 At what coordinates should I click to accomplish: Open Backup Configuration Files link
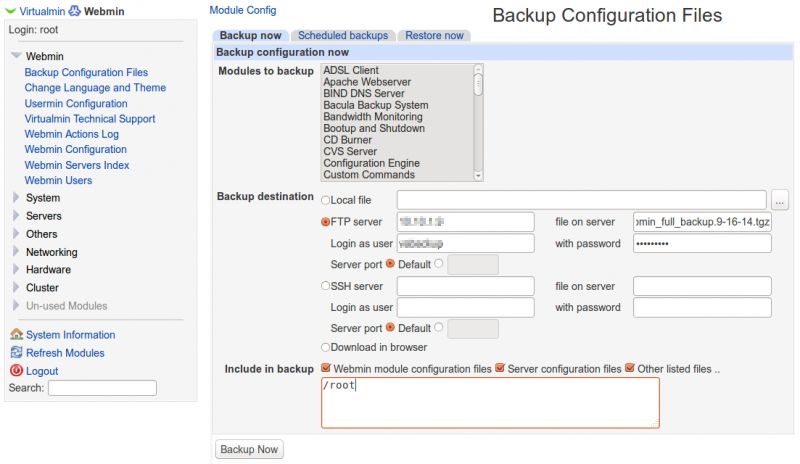coord(86,72)
